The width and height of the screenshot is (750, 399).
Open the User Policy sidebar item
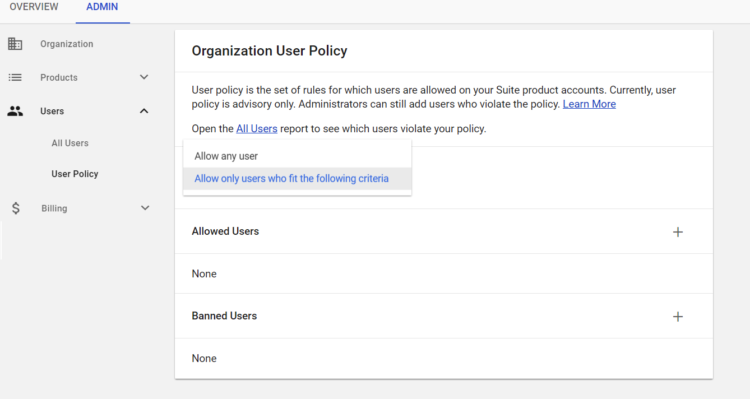tap(75, 174)
